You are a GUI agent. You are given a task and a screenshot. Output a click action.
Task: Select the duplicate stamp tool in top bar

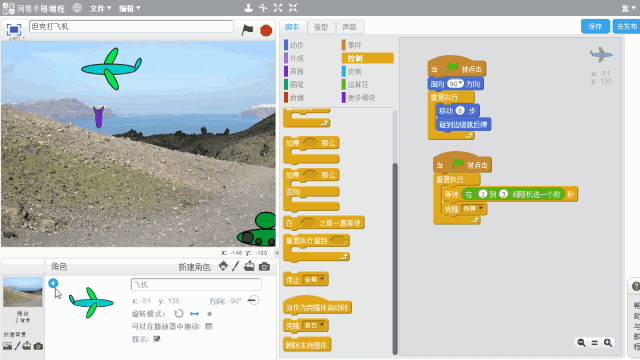point(248,8)
